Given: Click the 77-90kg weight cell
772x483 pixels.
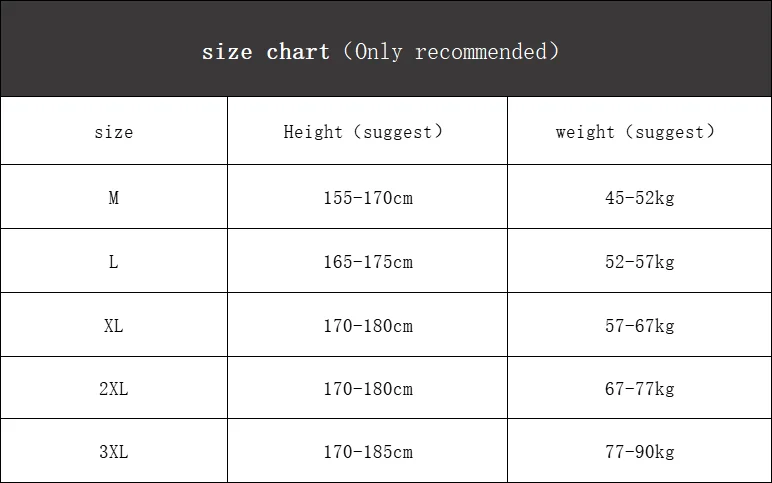Looking at the screenshot, I should (639, 452).
